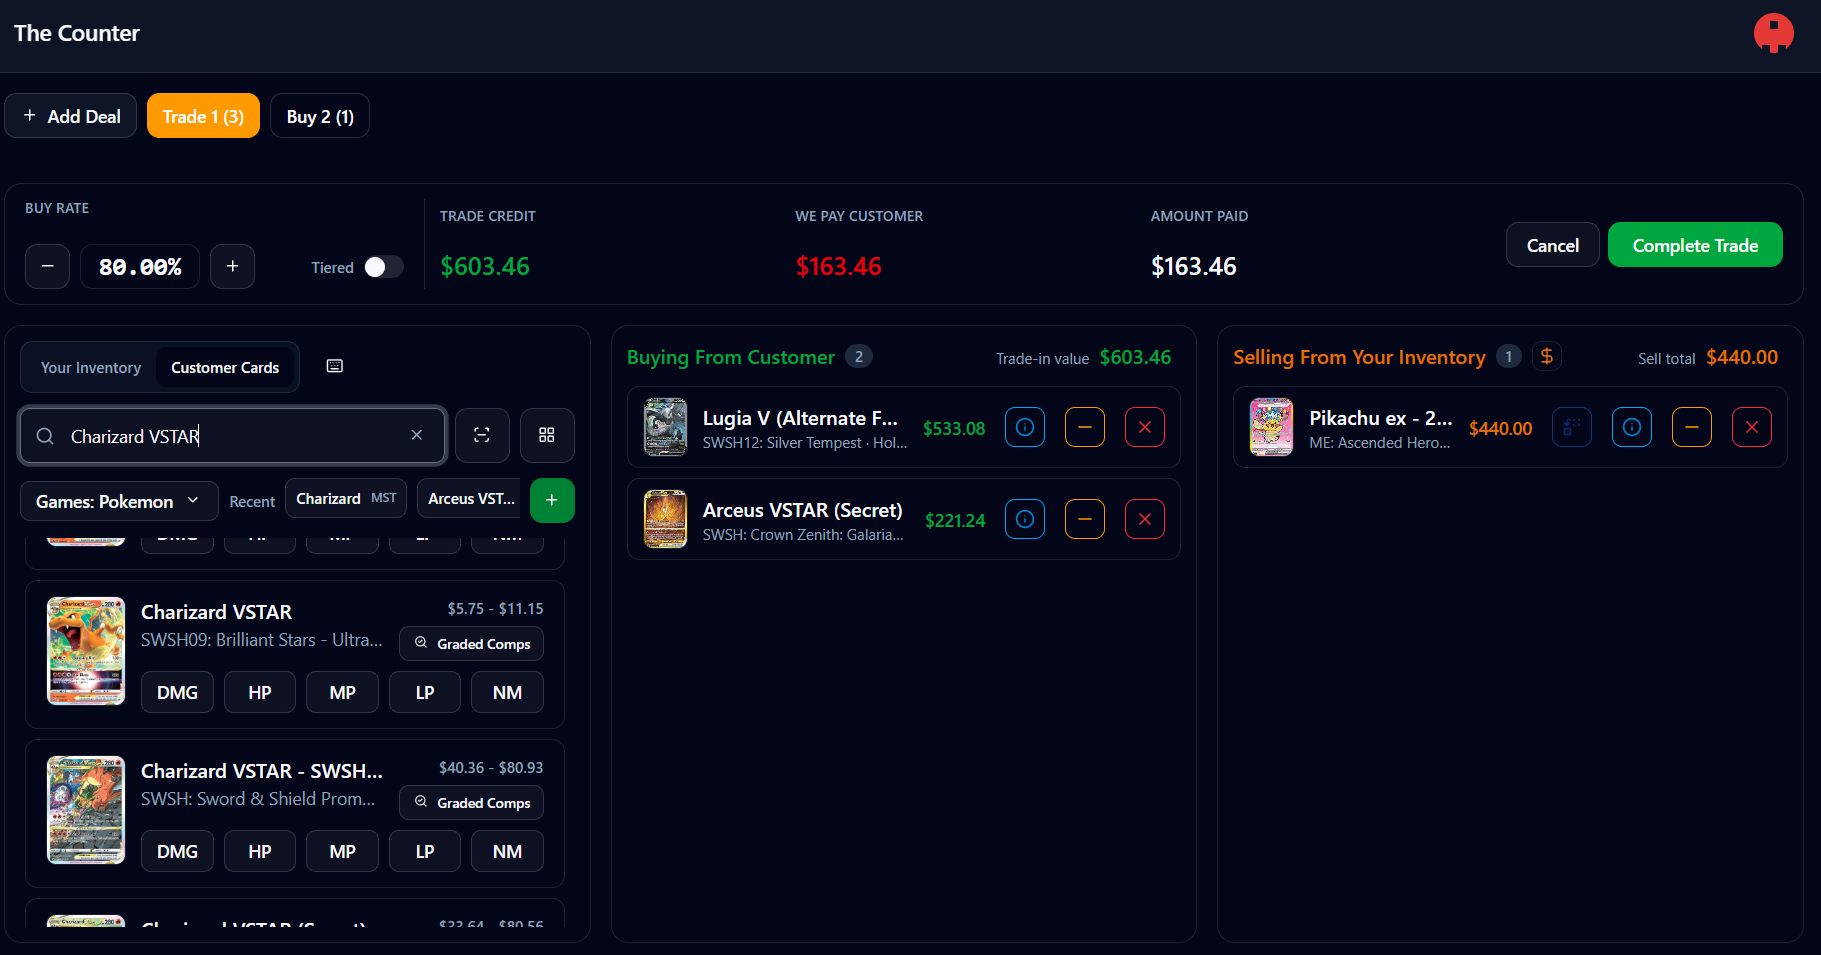The height and width of the screenshot is (955, 1821).
Task: Click the Pikachu ex card thumbnail
Action: [1271, 427]
